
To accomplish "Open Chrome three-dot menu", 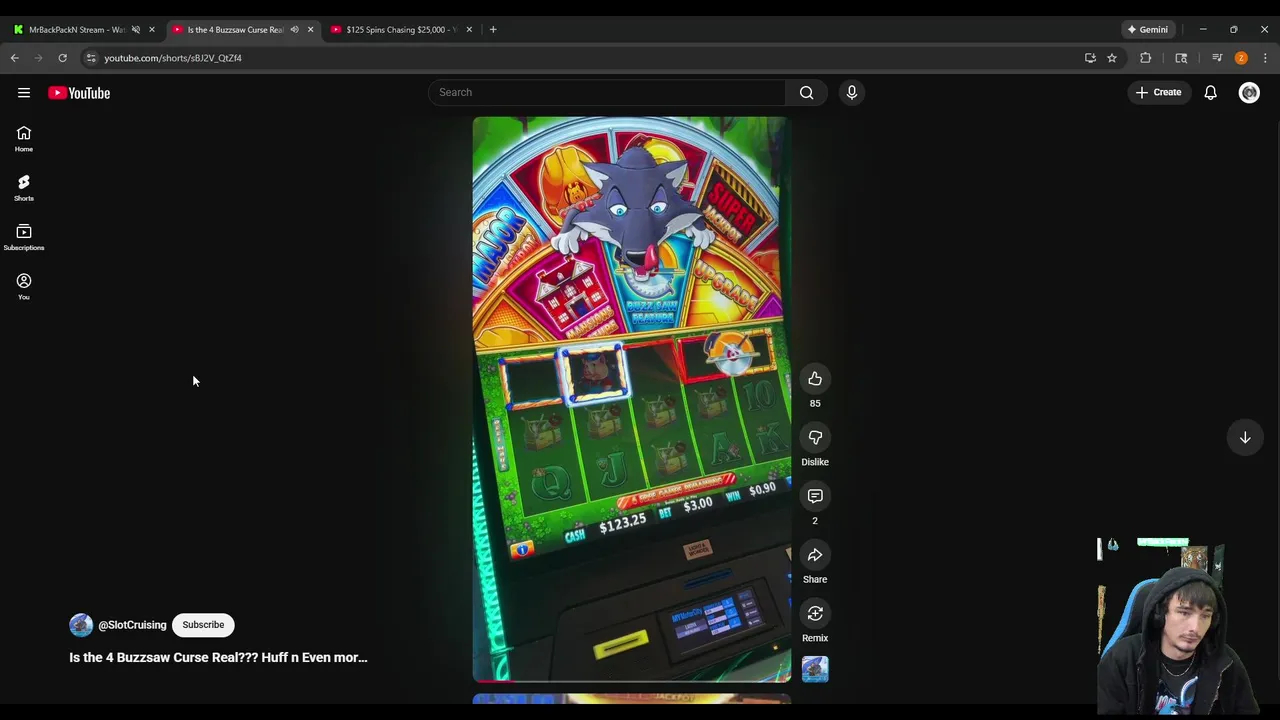I will [1265, 58].
